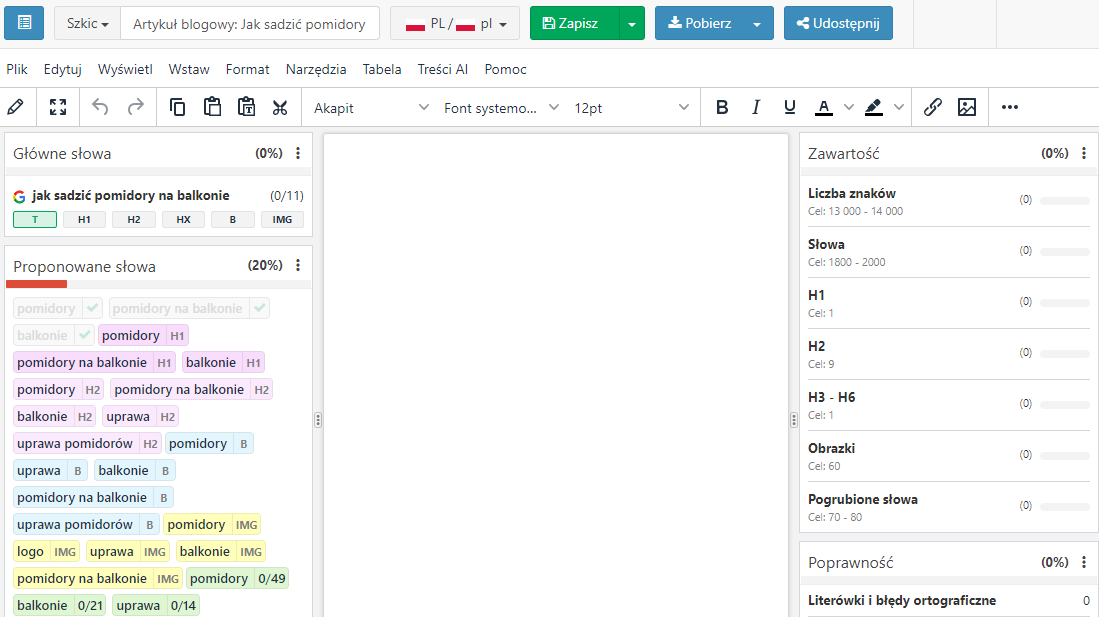Click the Paste as text icon

246,107
